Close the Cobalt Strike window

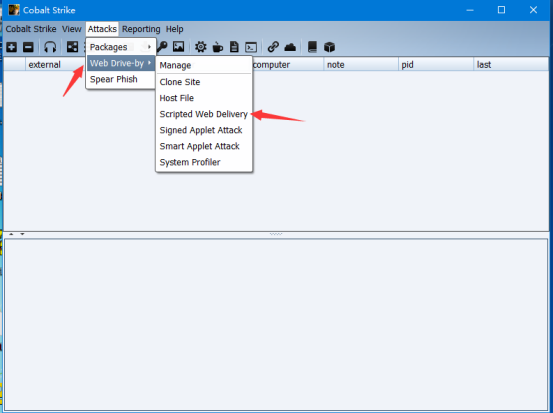point(533,10)
